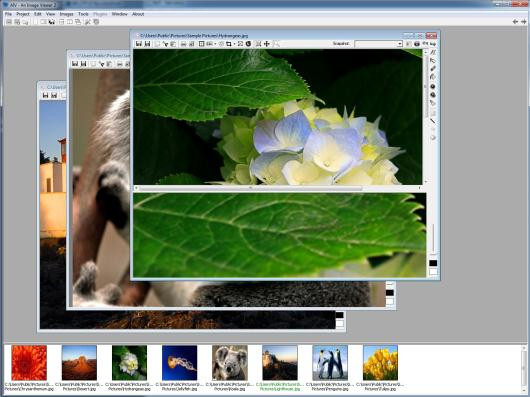Pick the black color swatch in the Hydrangeas window
Viewport: 530px width, 397px height.
[433, 263]
